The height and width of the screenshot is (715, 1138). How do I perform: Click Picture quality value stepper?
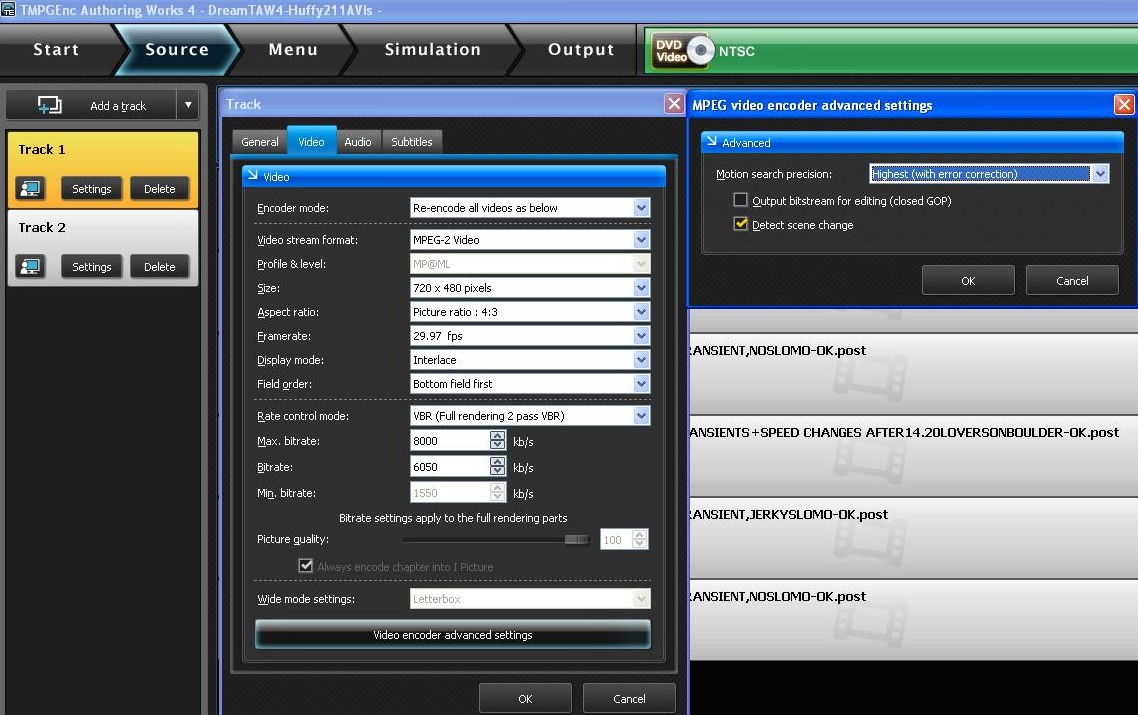[x=639, y=539]
